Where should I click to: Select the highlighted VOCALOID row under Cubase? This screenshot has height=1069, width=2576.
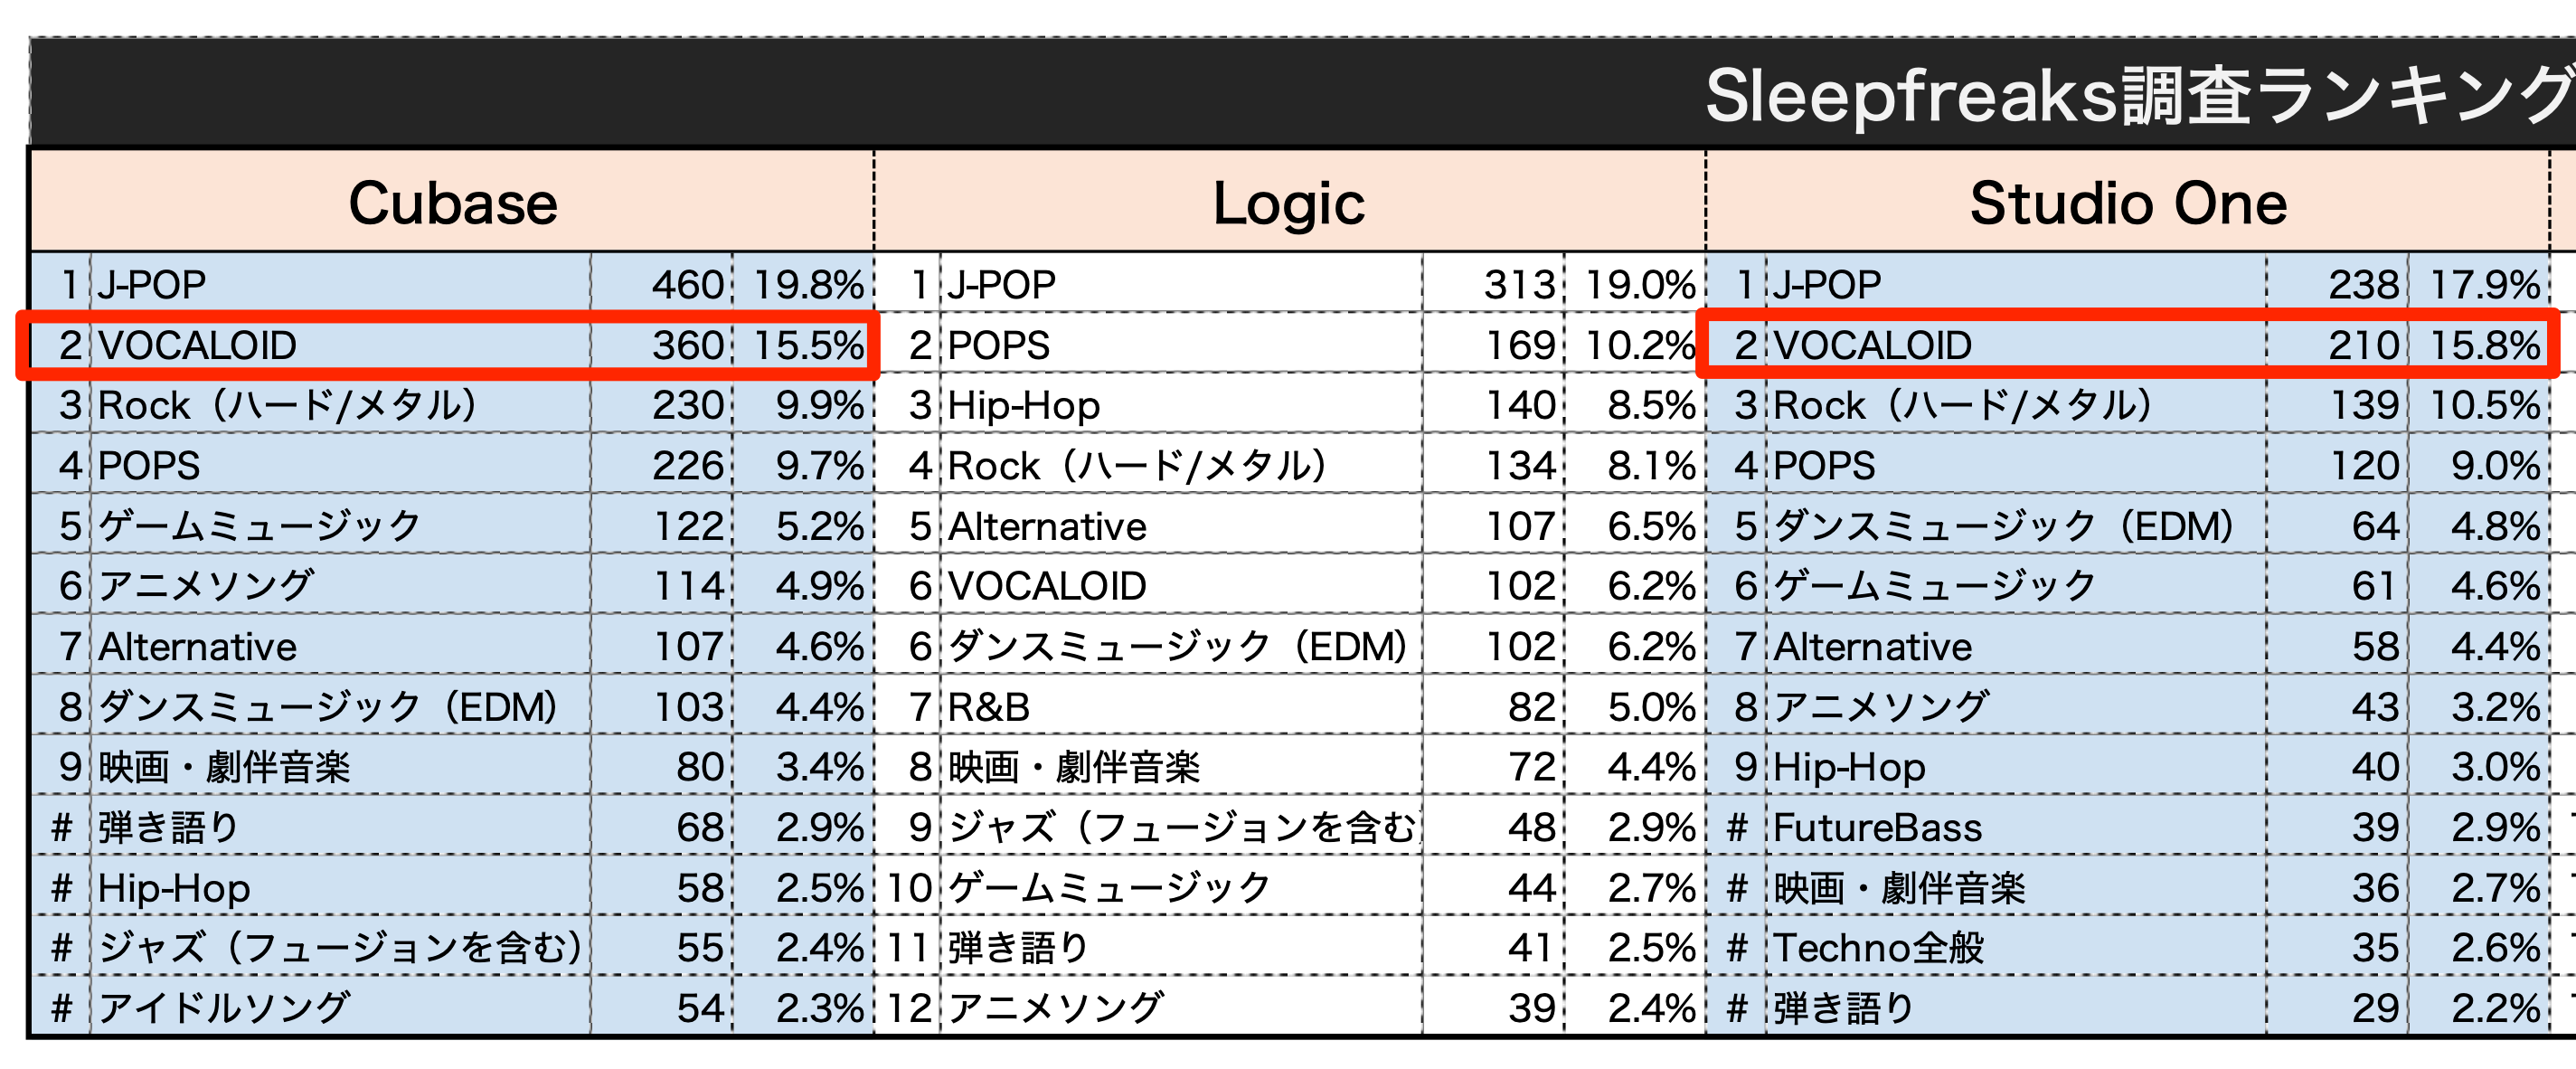[448, 345]
